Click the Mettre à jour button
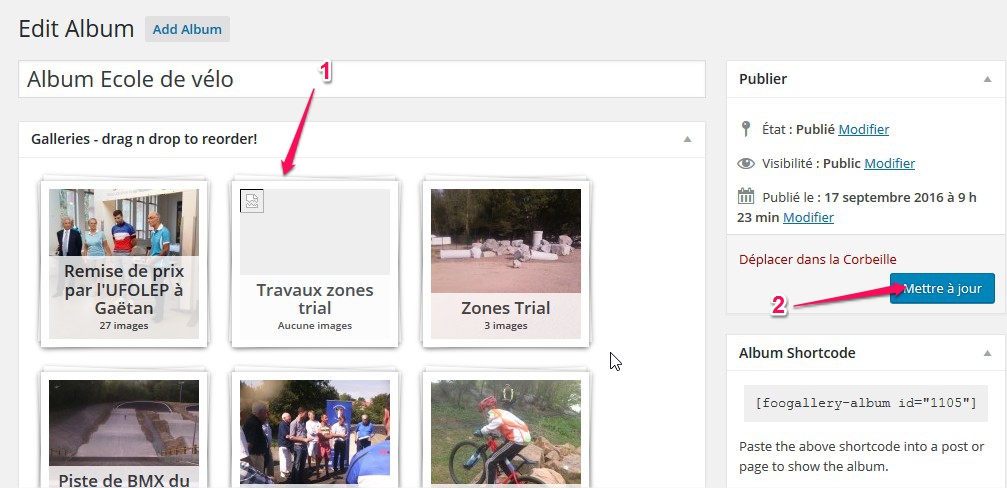1007x488 pixels. click(942, 289)
